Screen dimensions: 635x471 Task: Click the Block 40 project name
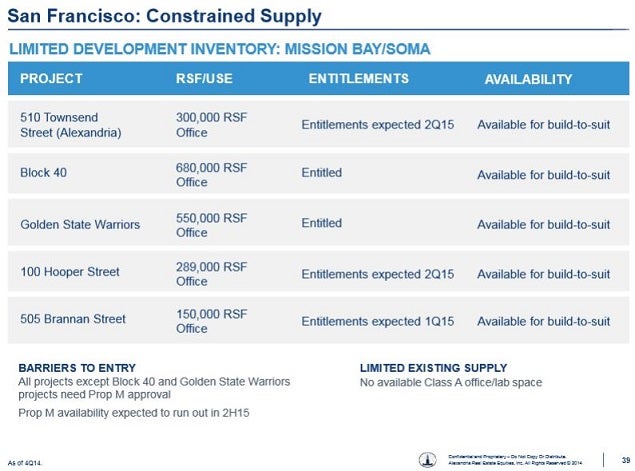click(43, 173)
